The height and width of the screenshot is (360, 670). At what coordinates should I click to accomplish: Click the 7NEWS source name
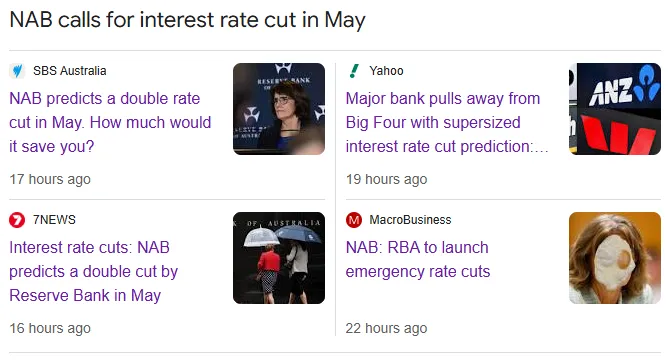tap(54, 220)
